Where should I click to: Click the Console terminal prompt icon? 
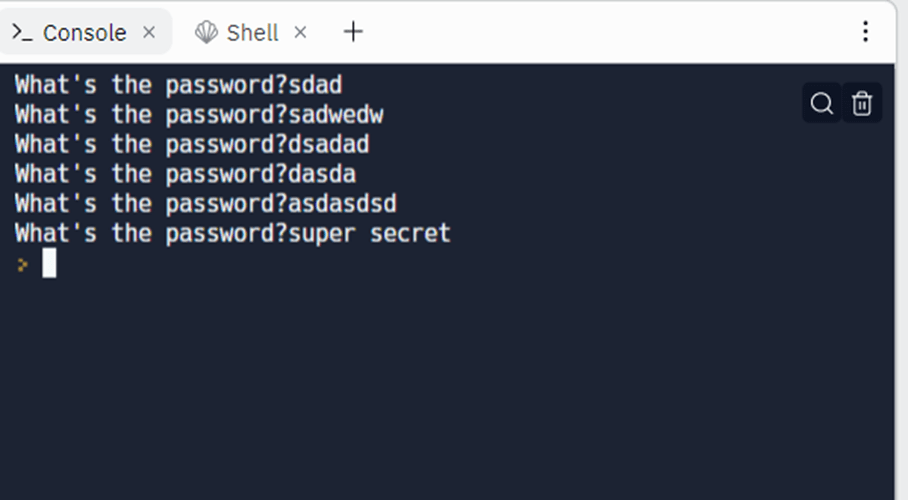pyautogui.click(x=22, y=33)
